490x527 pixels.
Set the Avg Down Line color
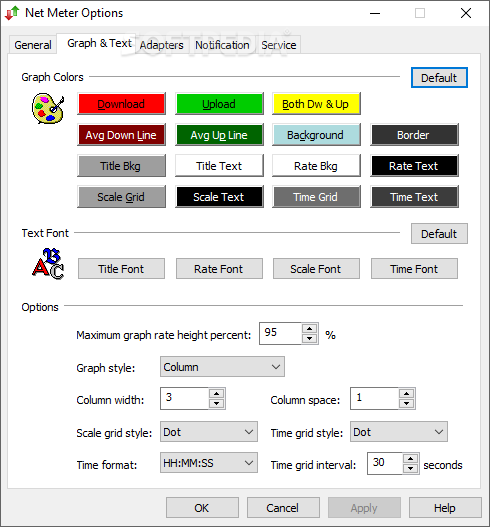tap(121, 135)
